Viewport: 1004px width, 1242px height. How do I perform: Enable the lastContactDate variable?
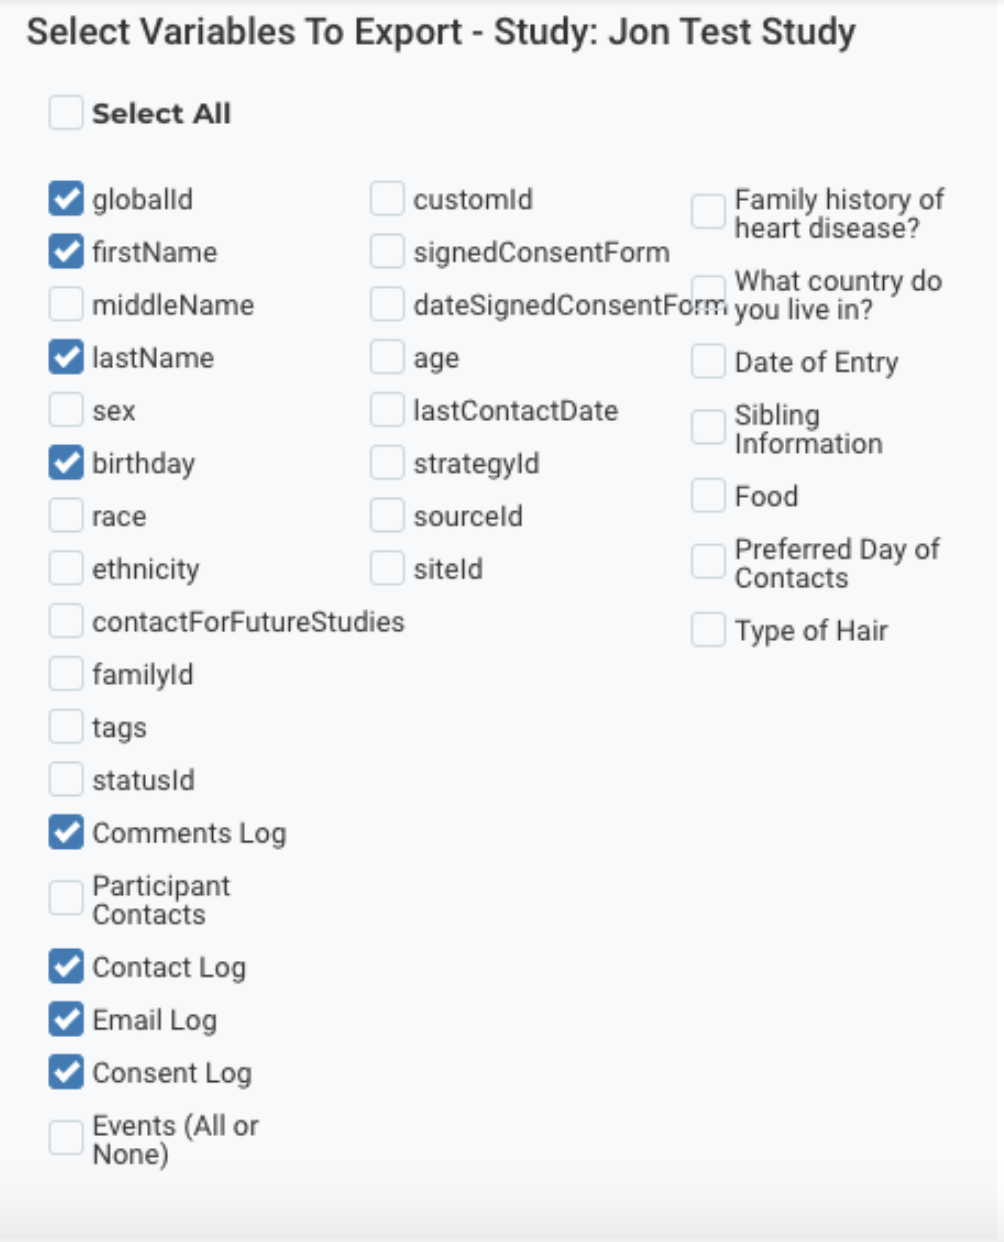pyautogui.click(x=387, y=410)
